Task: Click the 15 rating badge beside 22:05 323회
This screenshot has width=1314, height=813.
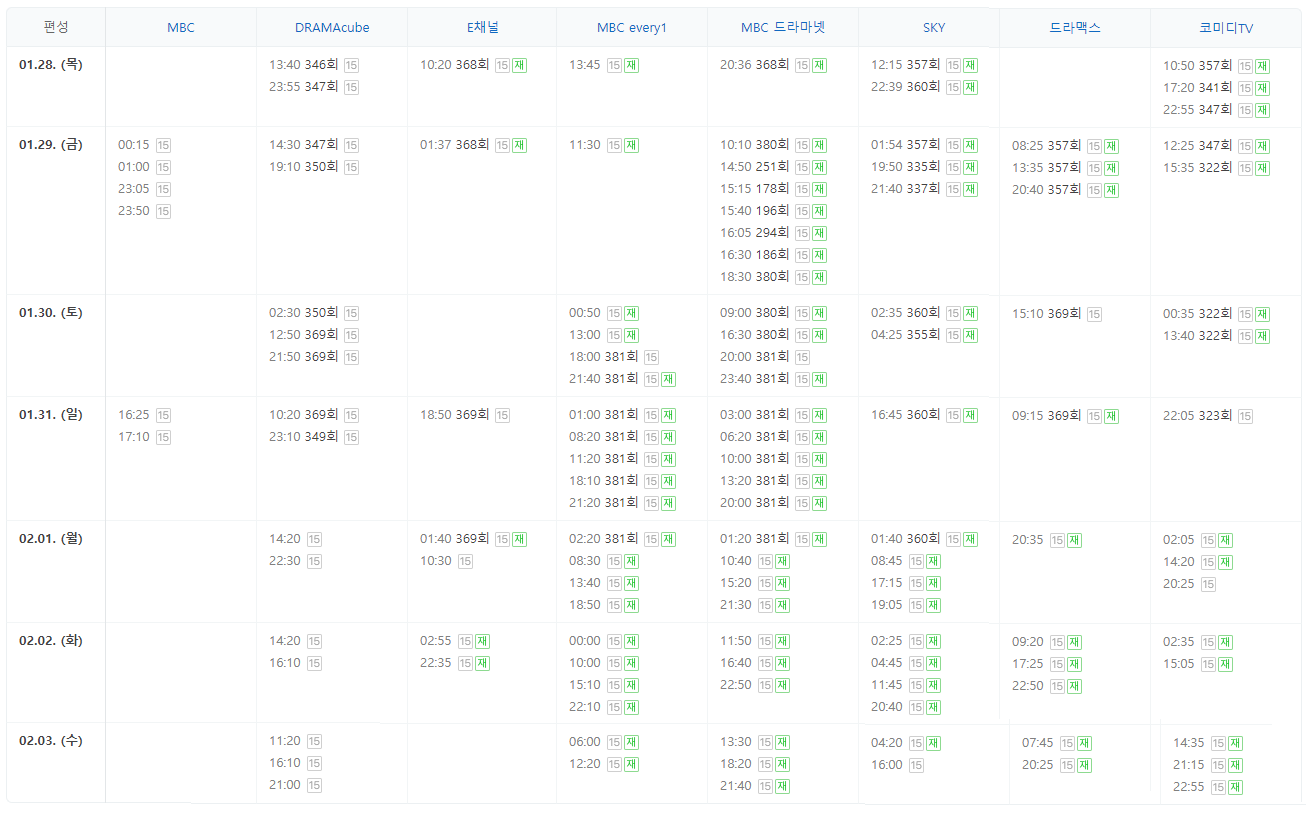Action: tap(1245, 416)
